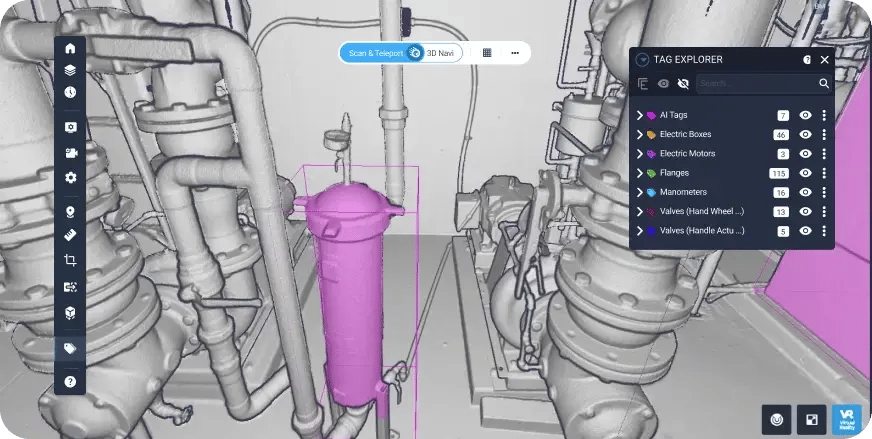Open the tags icon in sidebar

pos(70,349)
